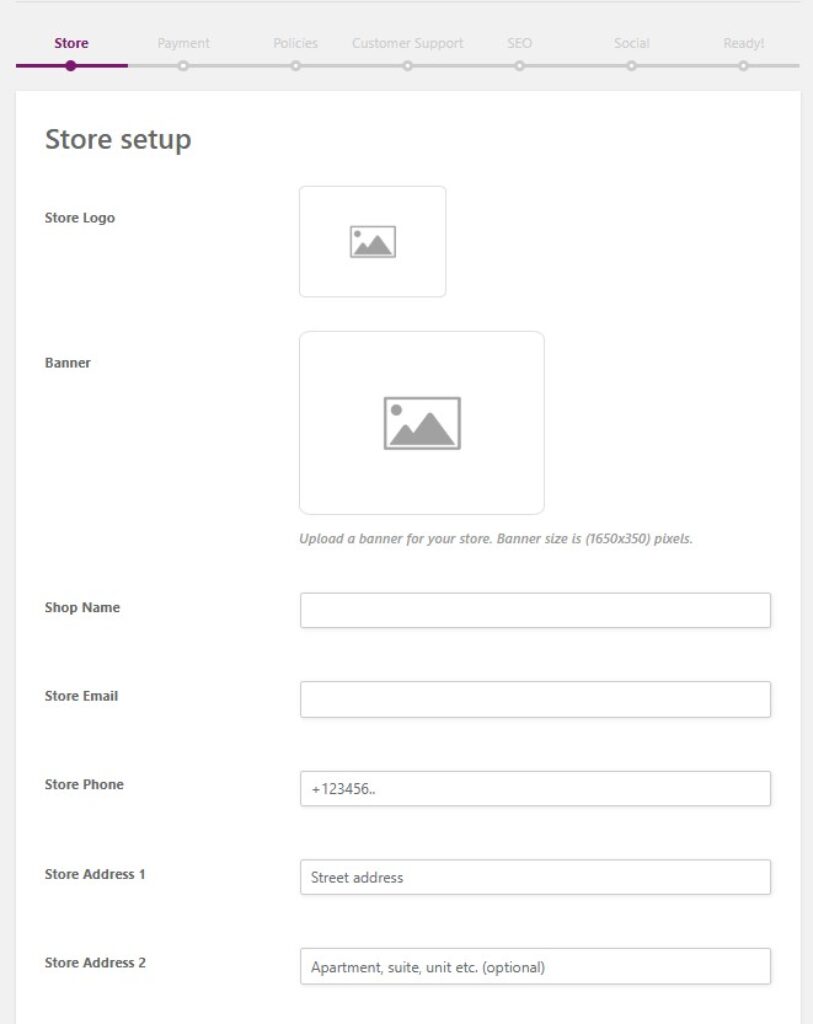Image resolution: width=813 pixels, height=1024 pixels.
Task: Click the Payment step progress dot
Action: point(183,66)
